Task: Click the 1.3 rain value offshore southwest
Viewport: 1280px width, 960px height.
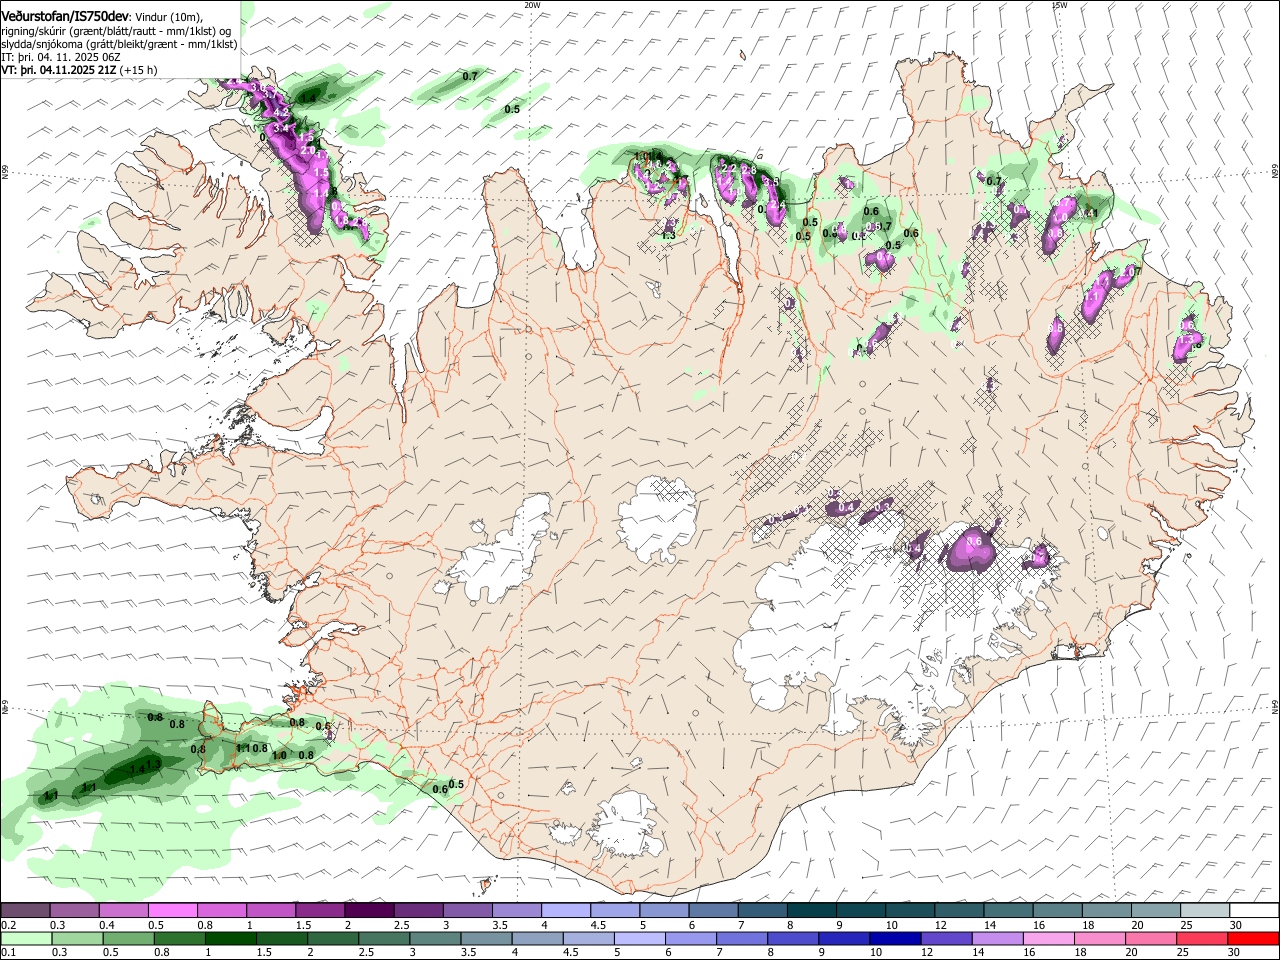Action: (153, 765)
